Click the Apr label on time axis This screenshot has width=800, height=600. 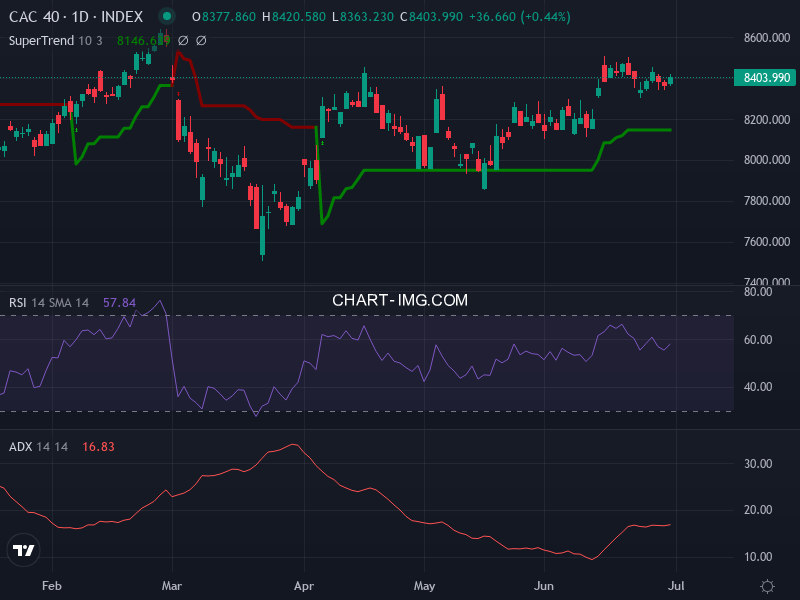304,586
